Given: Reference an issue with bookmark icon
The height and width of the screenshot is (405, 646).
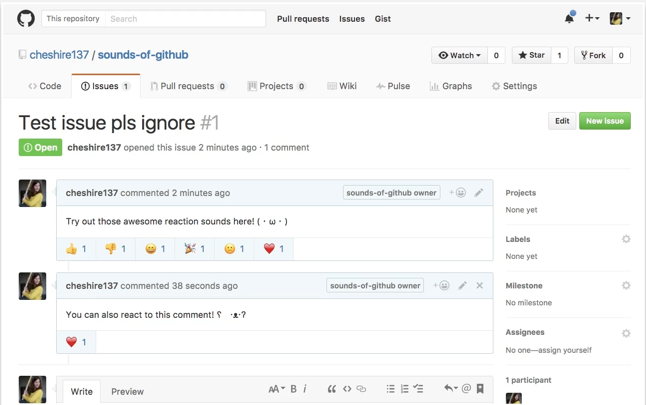Looking at the screenshot, I should pyautogui.click(x=480, y=388).
